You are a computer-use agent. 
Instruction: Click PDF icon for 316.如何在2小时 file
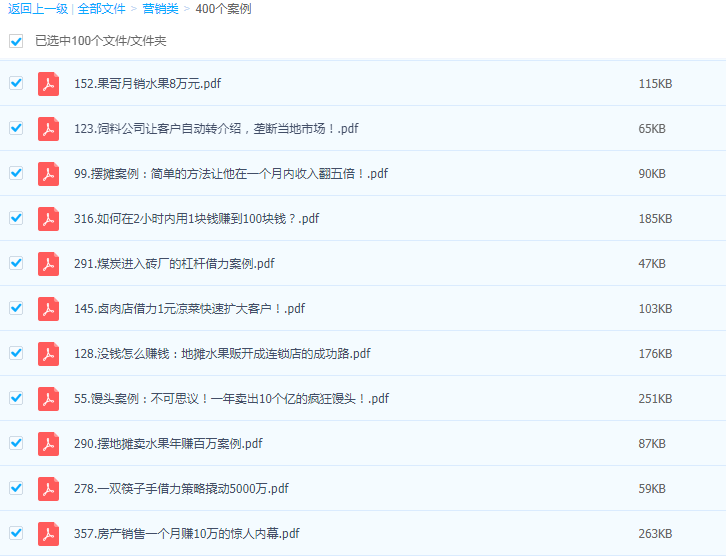coord(48,219)
